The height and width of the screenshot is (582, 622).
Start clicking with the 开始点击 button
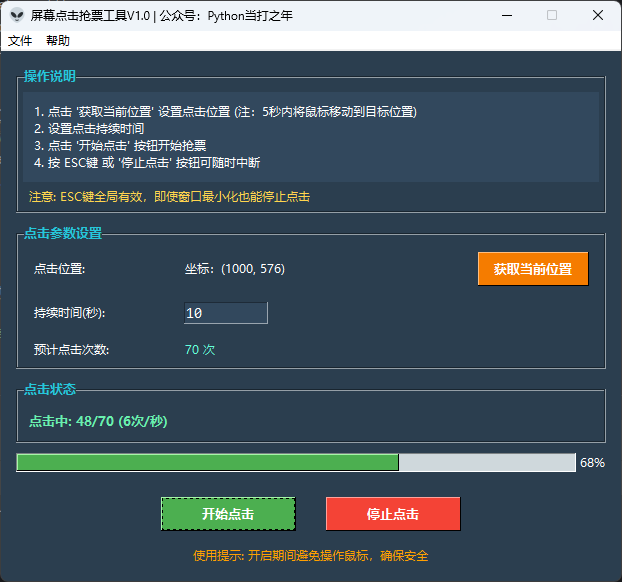[x=228, y=514]
